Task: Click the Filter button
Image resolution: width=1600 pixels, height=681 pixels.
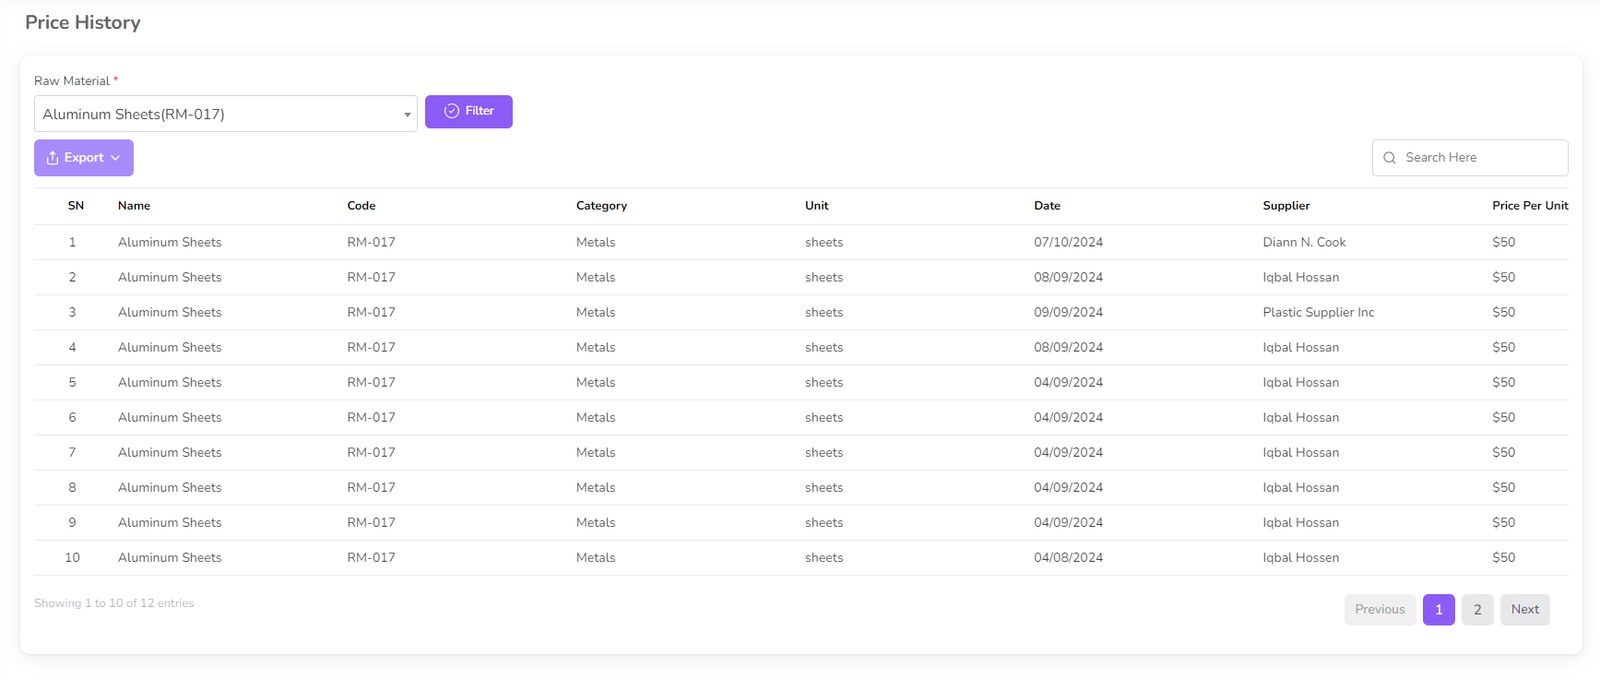Action: pos(468,111)
